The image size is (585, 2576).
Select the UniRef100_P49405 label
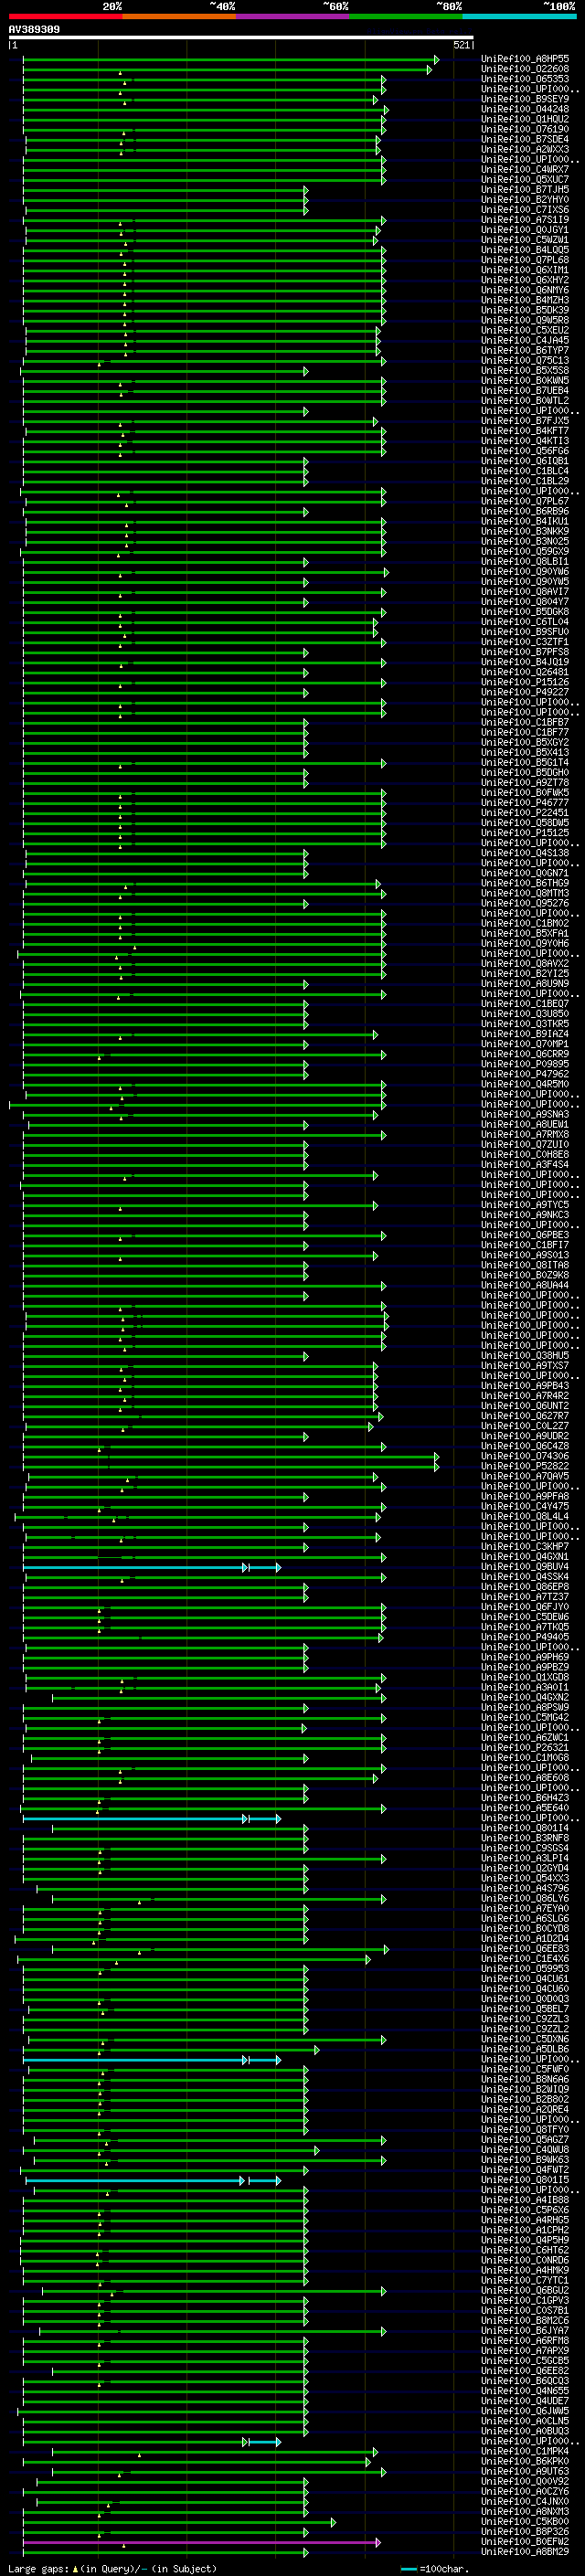(524, 1637)
